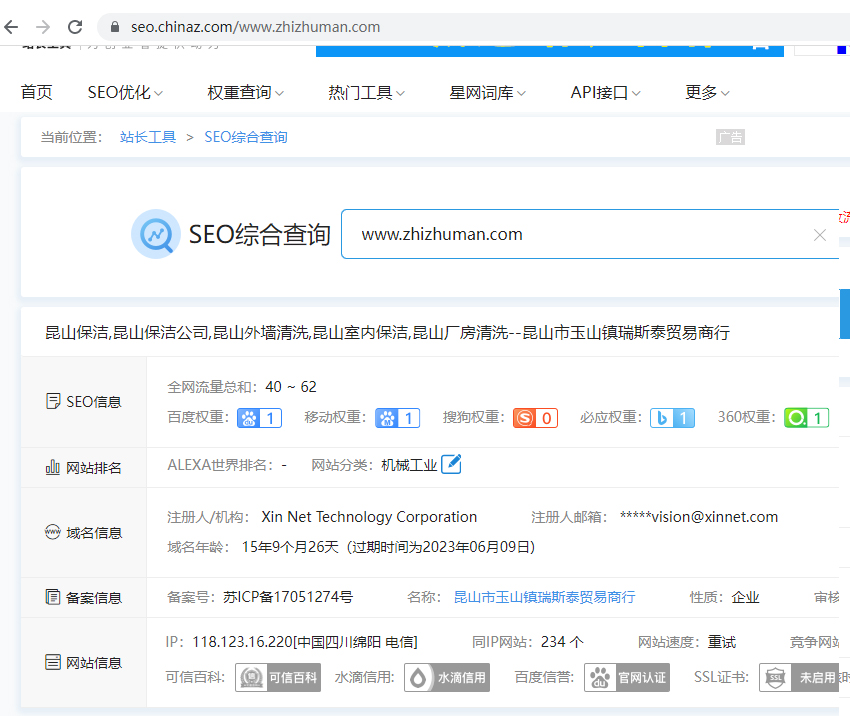Screen dimensions: 850x716
Task: Click the Bing weight badge
Action: coord(672,418)
